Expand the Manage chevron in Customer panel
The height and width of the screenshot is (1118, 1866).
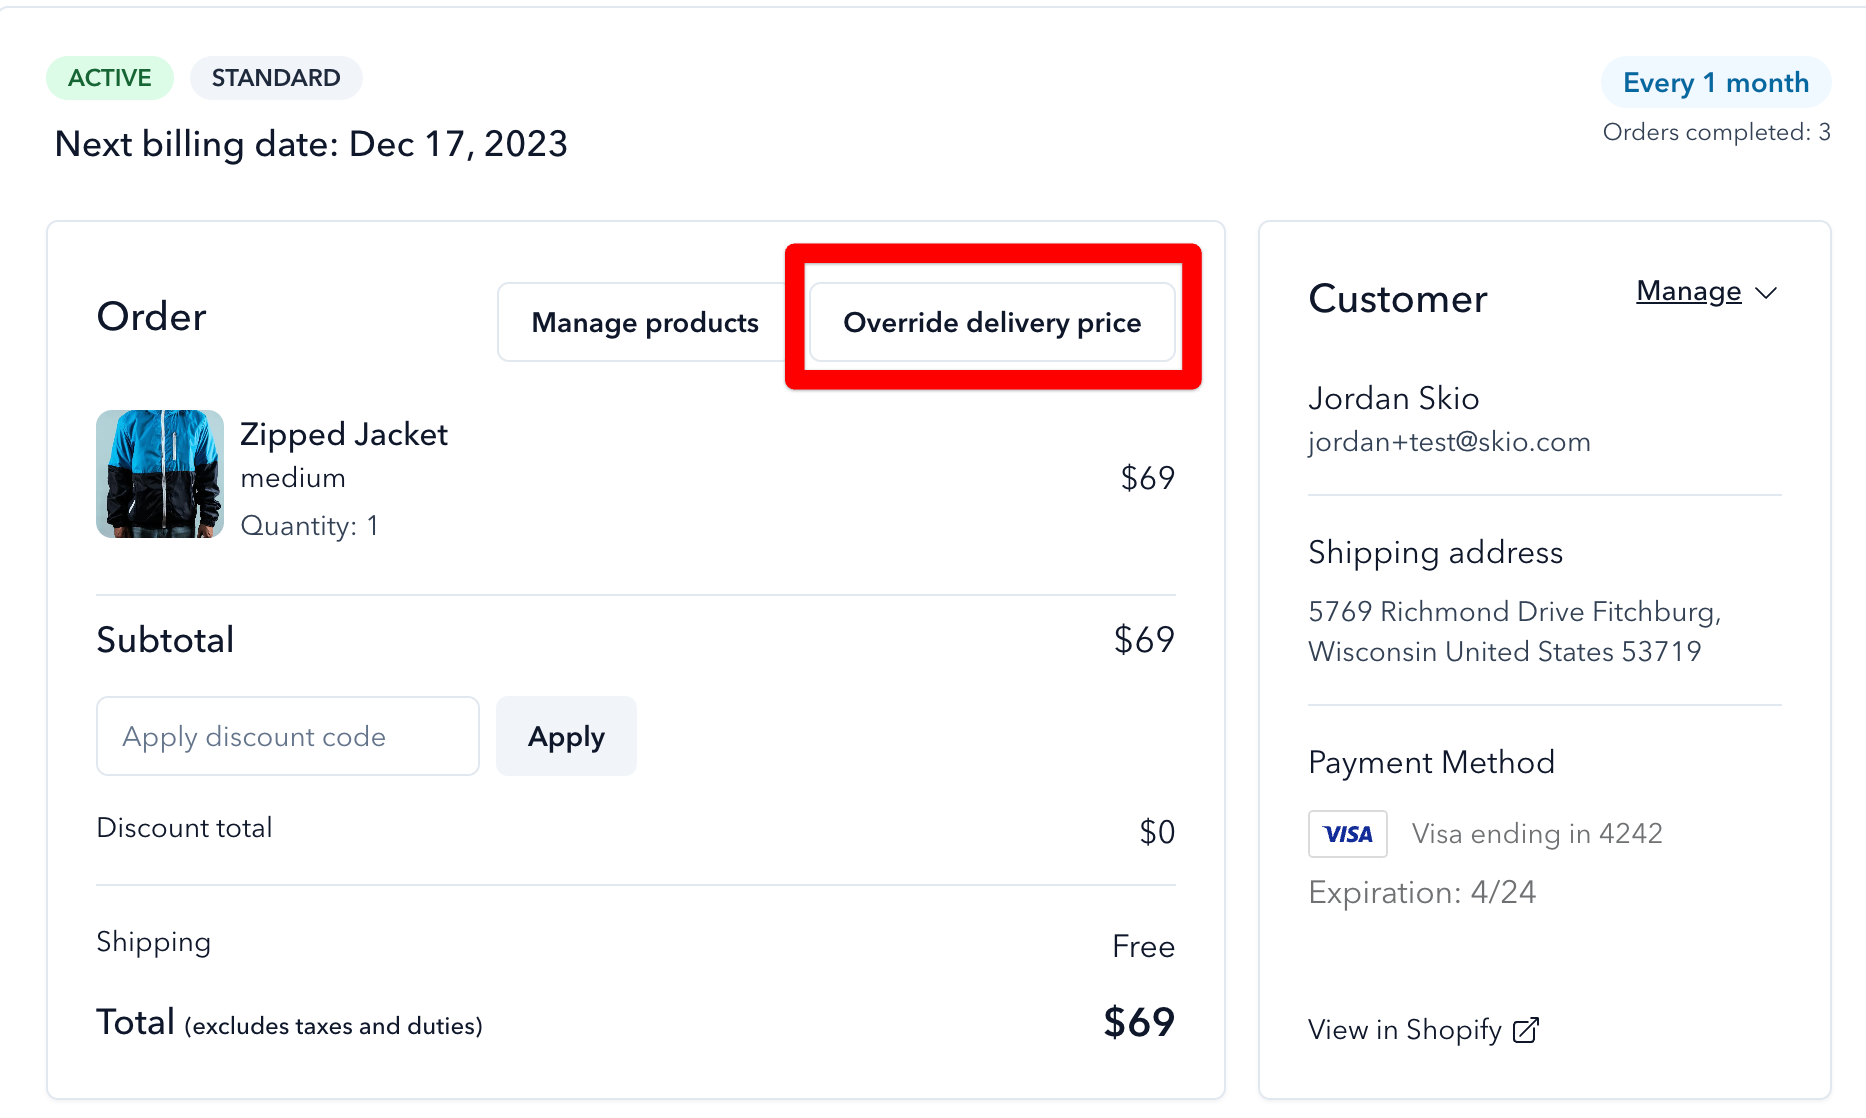click(x=1766, y=293)
